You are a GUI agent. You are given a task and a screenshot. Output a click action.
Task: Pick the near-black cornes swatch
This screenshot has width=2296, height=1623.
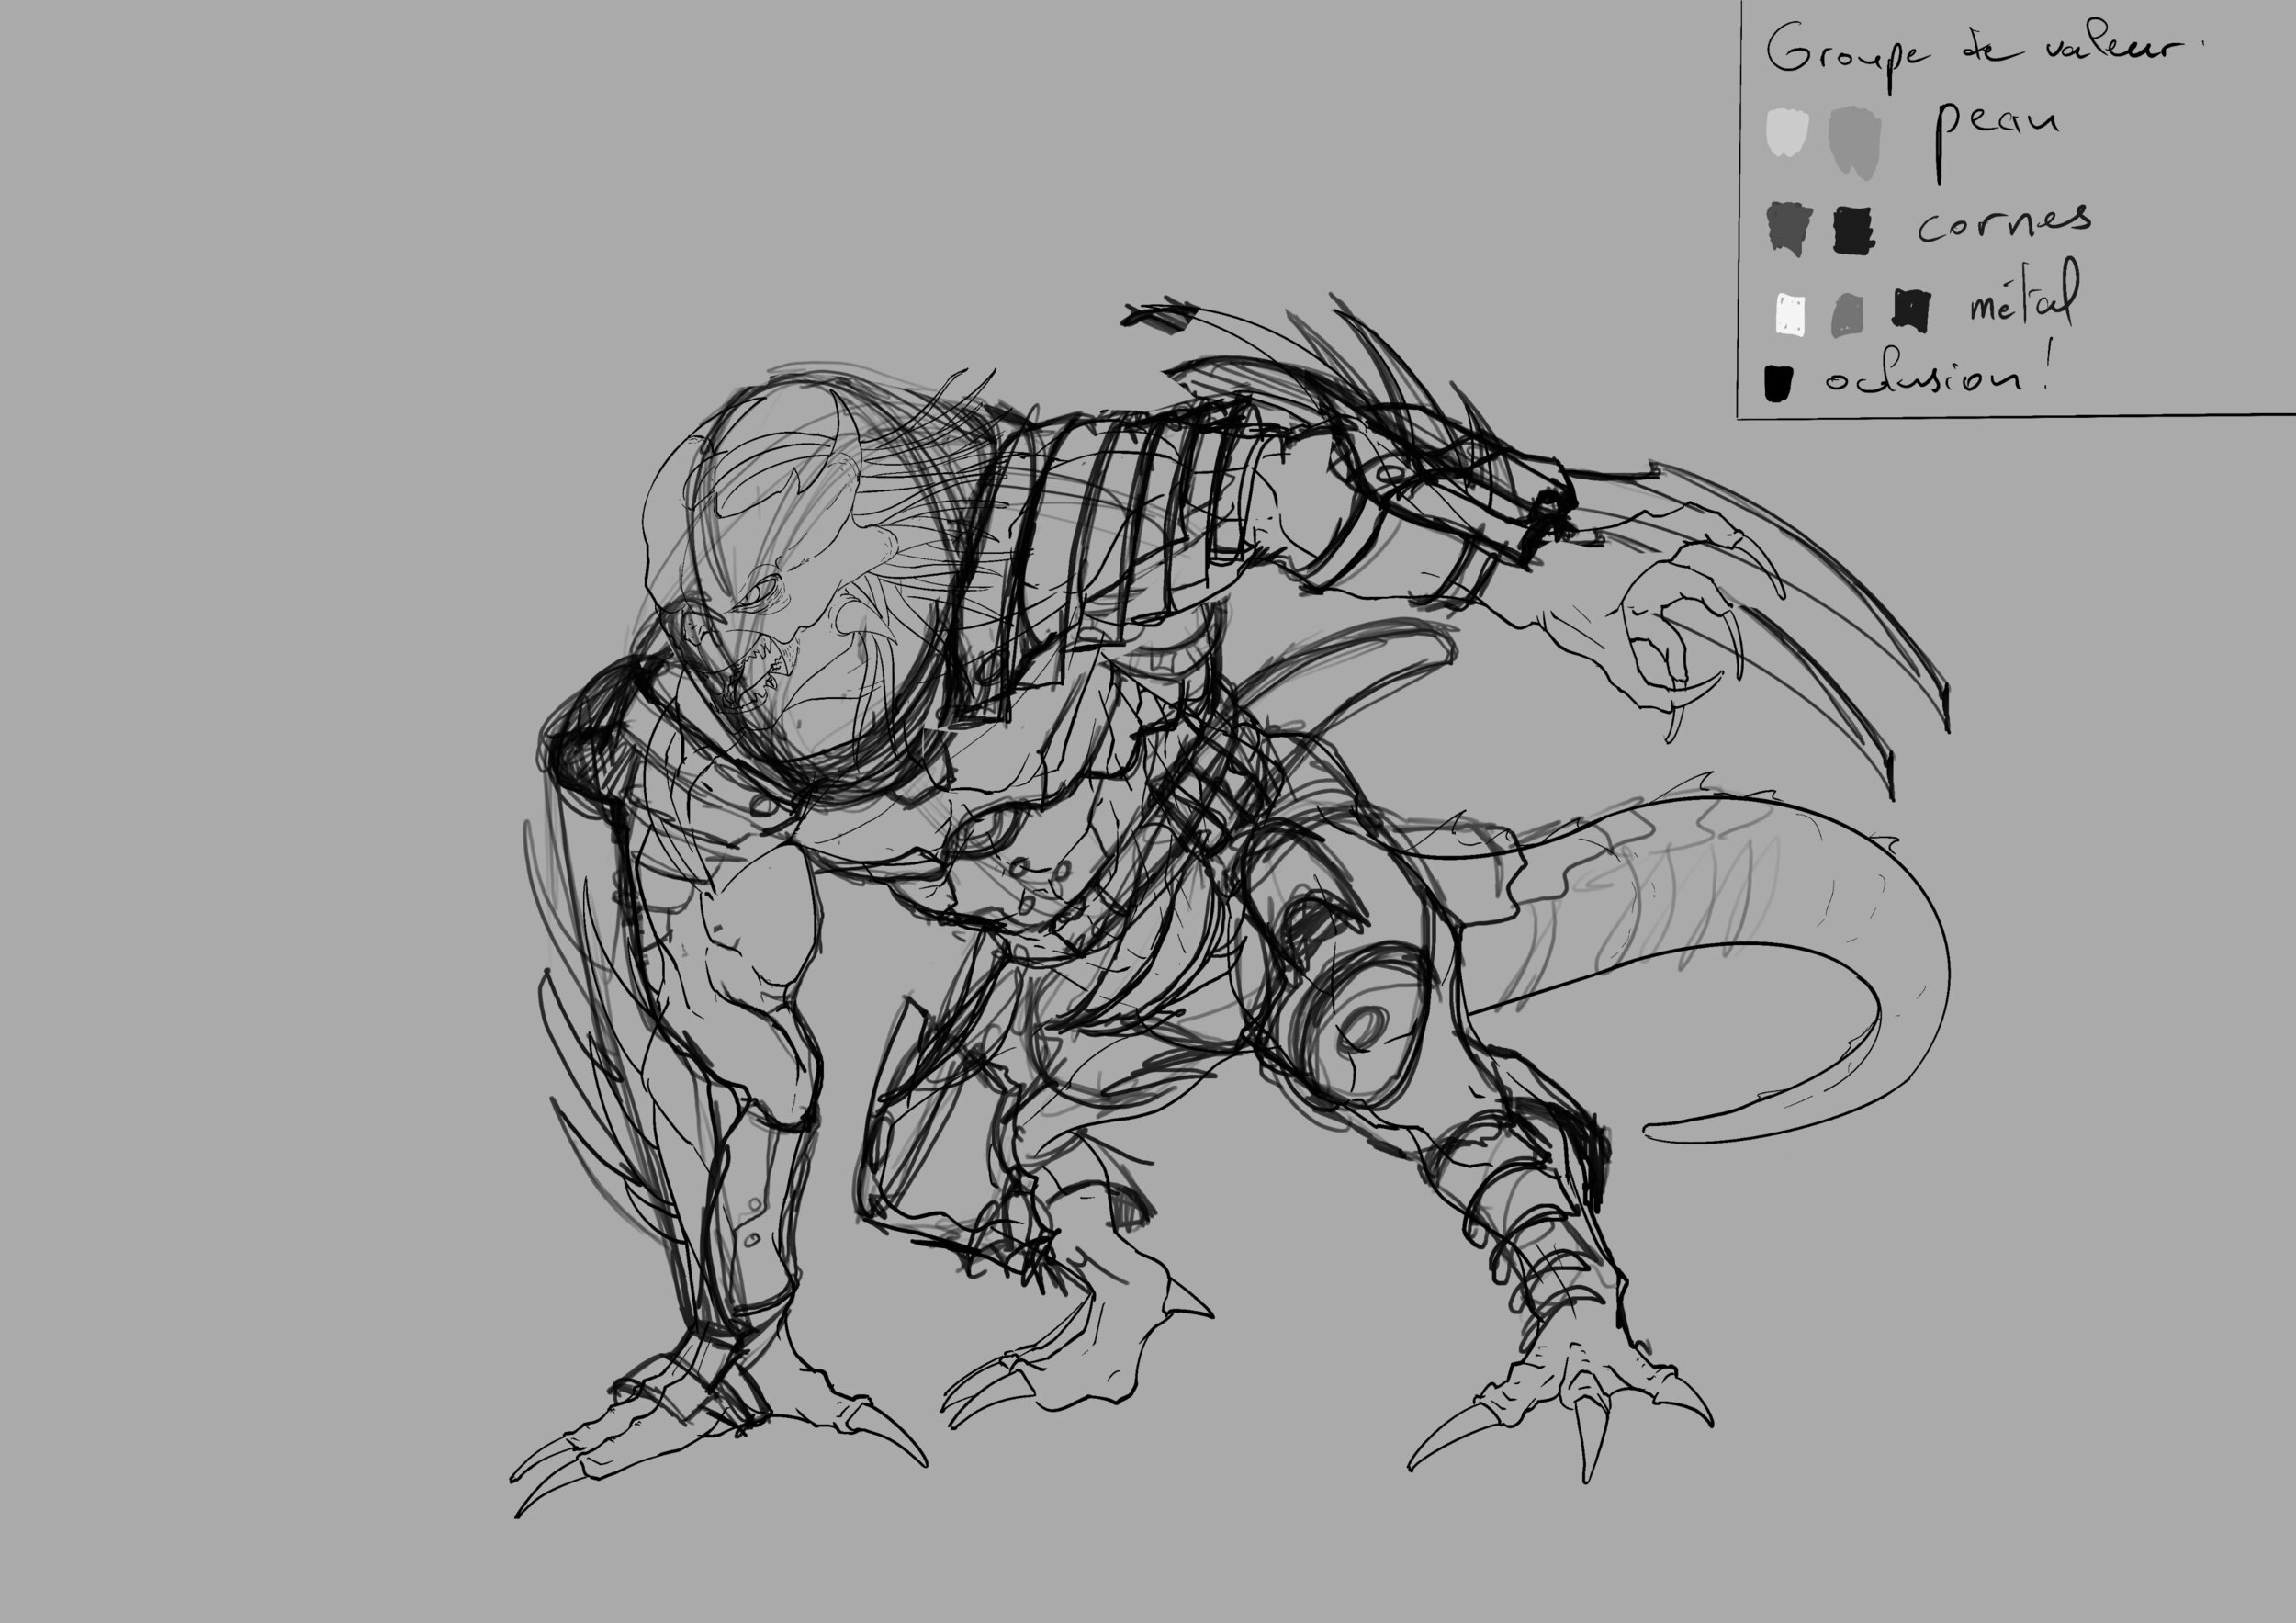click(x=1853, y=229)
